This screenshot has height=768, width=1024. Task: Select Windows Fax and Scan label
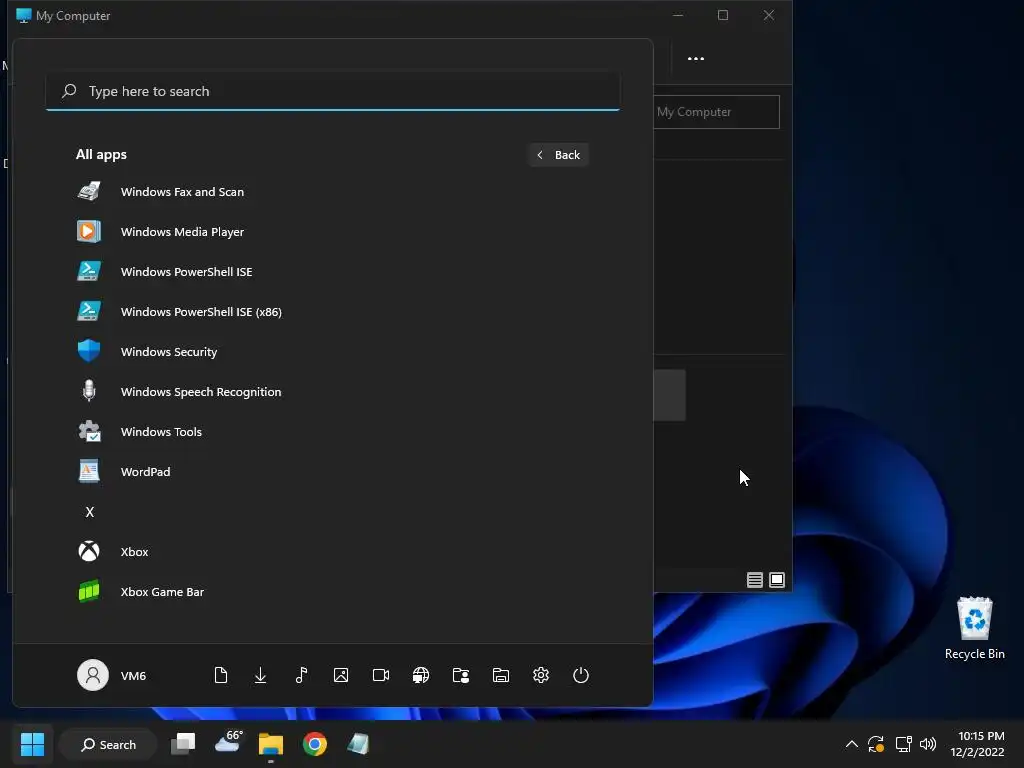point(182,191)
